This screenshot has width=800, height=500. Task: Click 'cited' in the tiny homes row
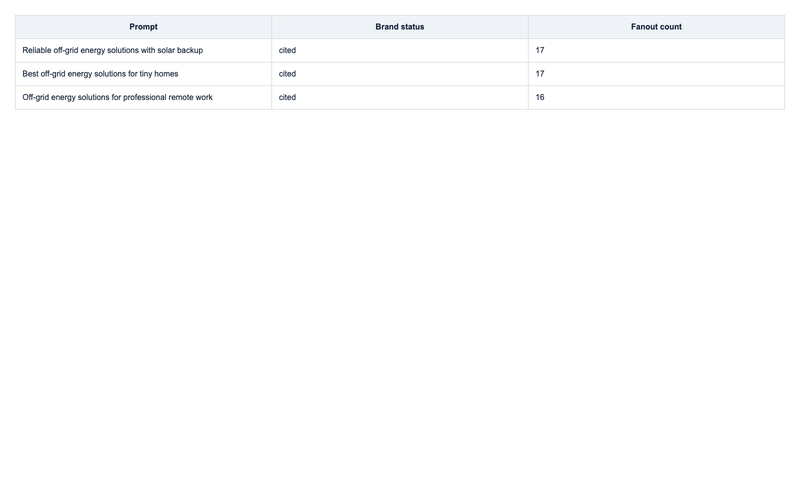pyautogui.click(x=287, y=73)
